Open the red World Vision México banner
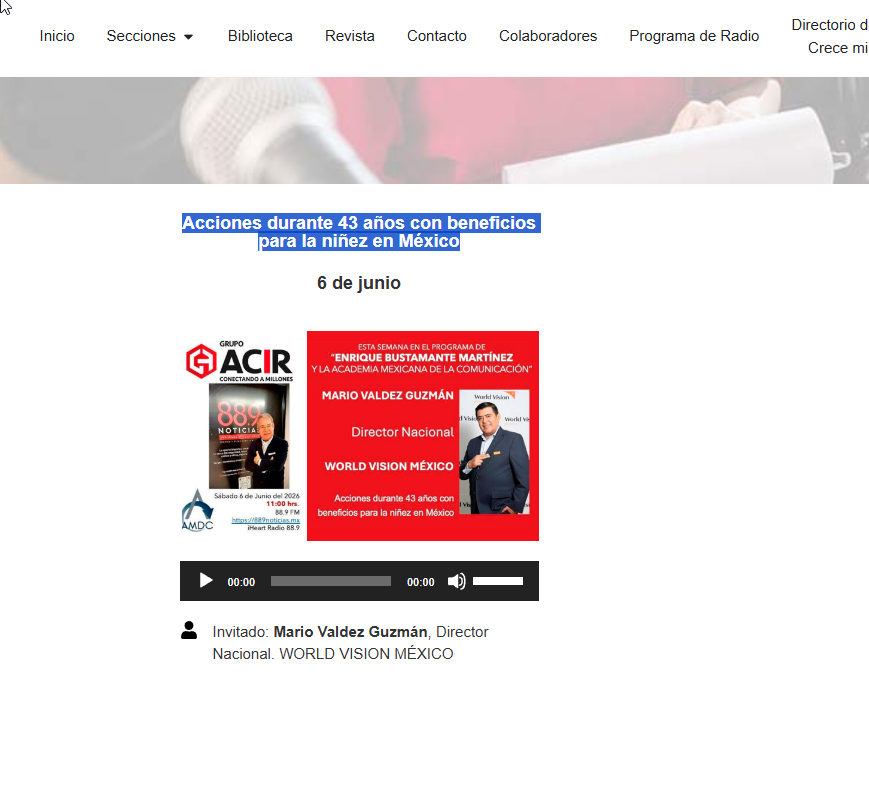This screenshot has height=794, width=869. (x=423, y=436)
